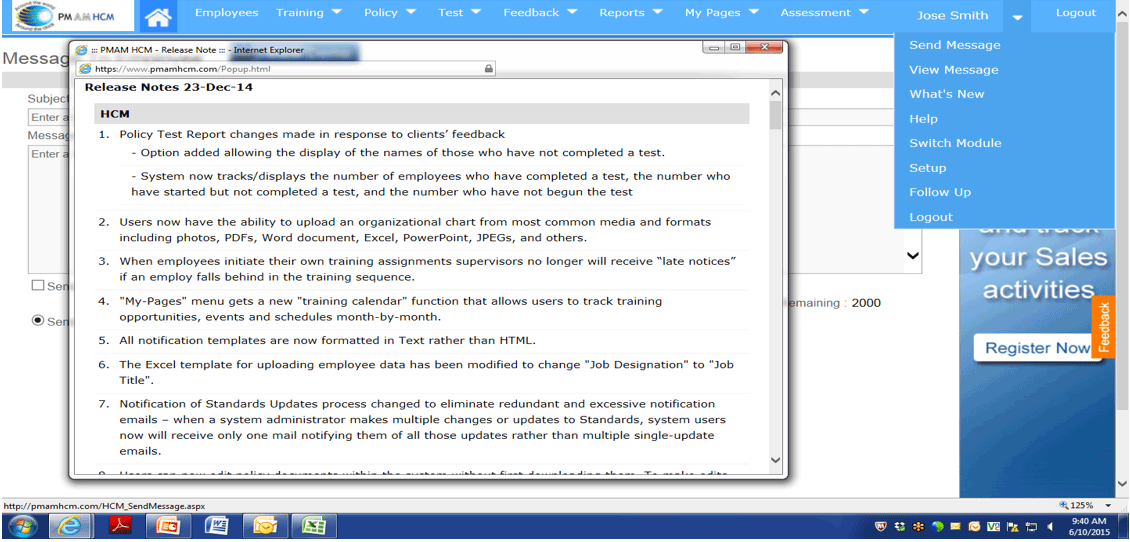The image size is (1130, 542).
Task: Click the volume speaker tray icon
Action: click(x=1049, y=528)
